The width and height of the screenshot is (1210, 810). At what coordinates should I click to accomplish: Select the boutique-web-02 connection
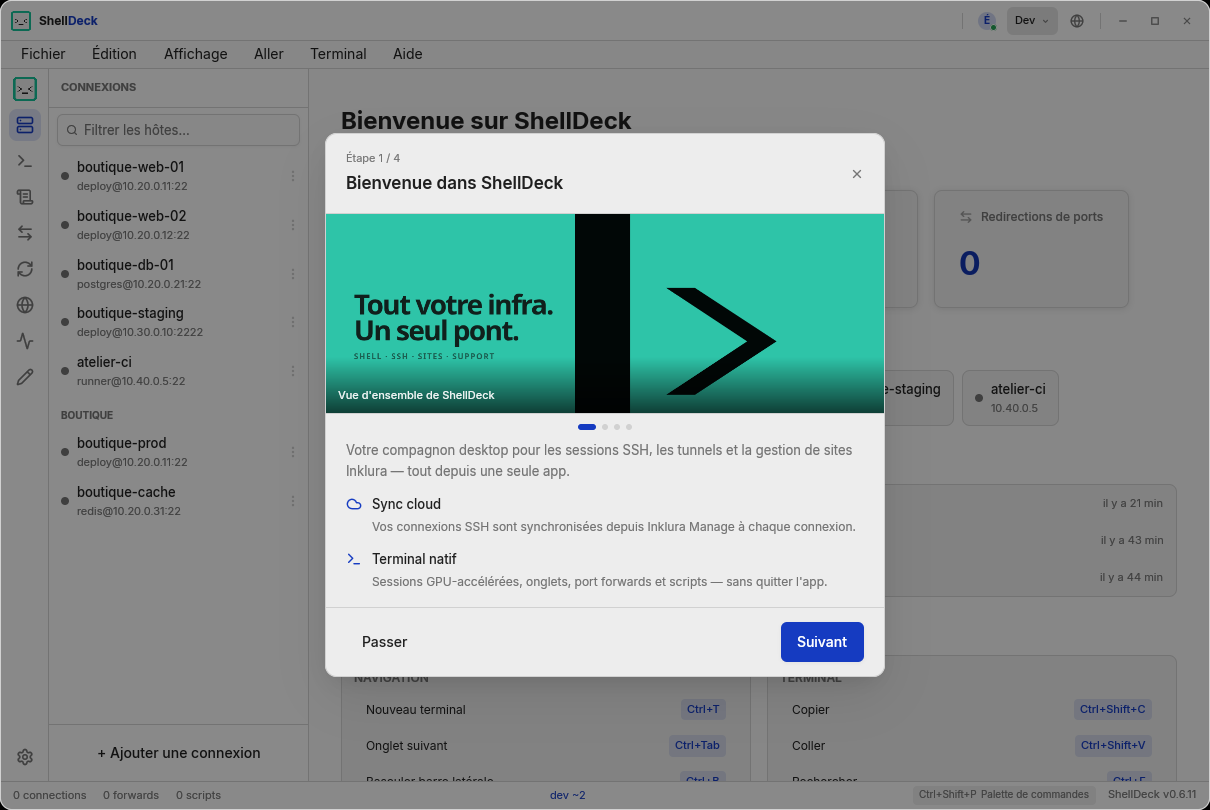point(179,225)
